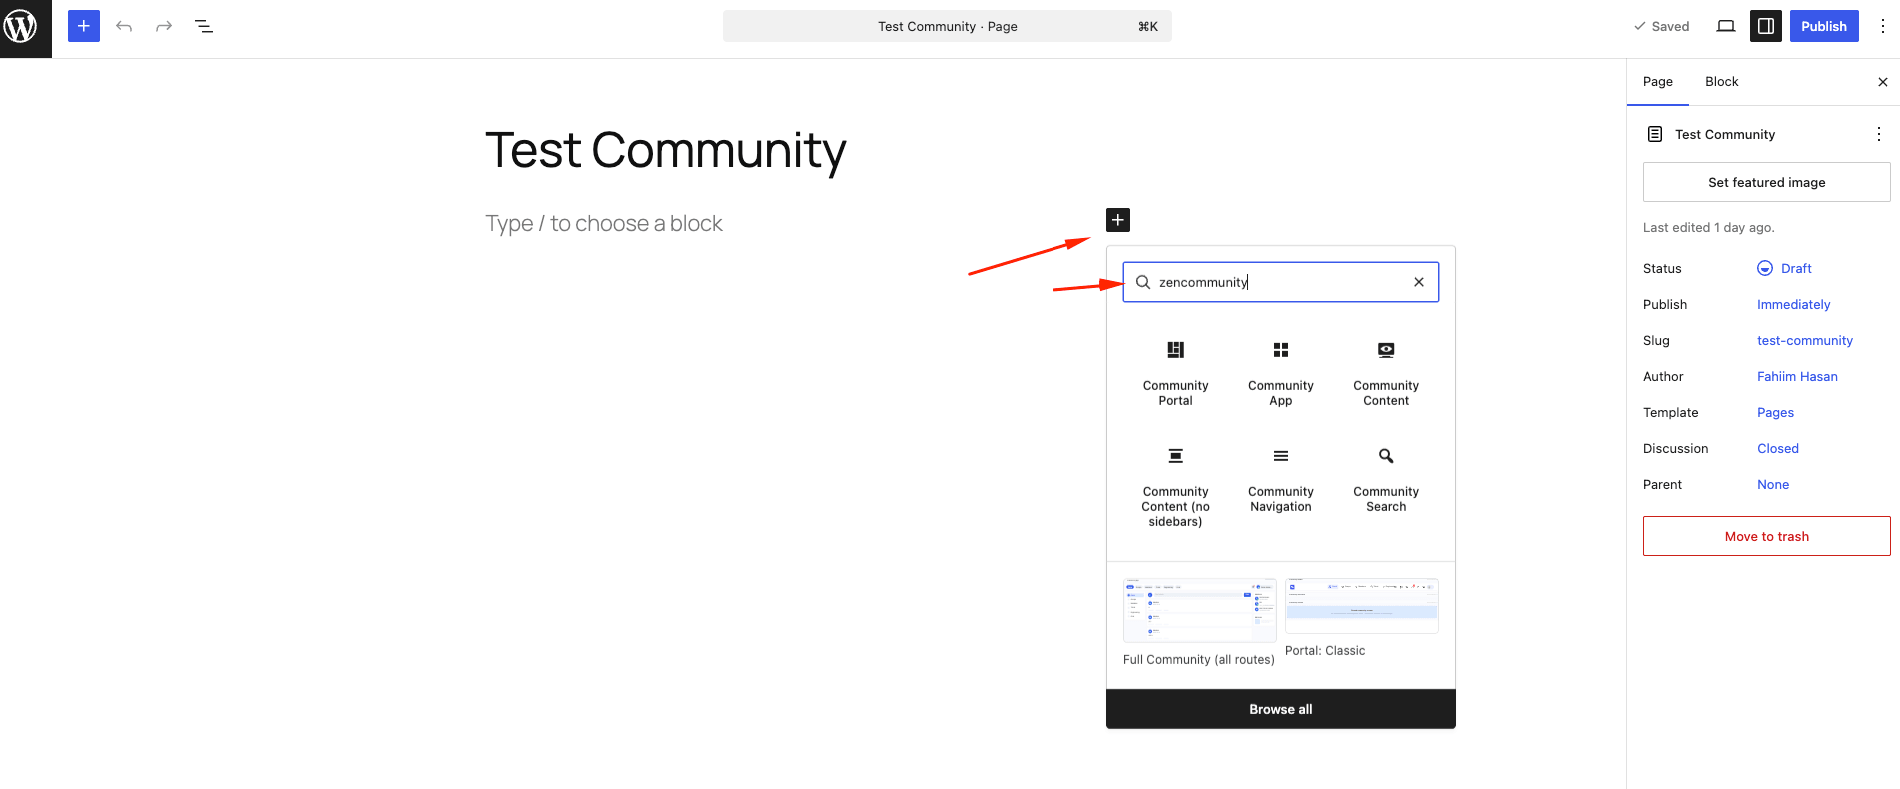Open Test Community page actions menu

click(x=1879, y=134)
